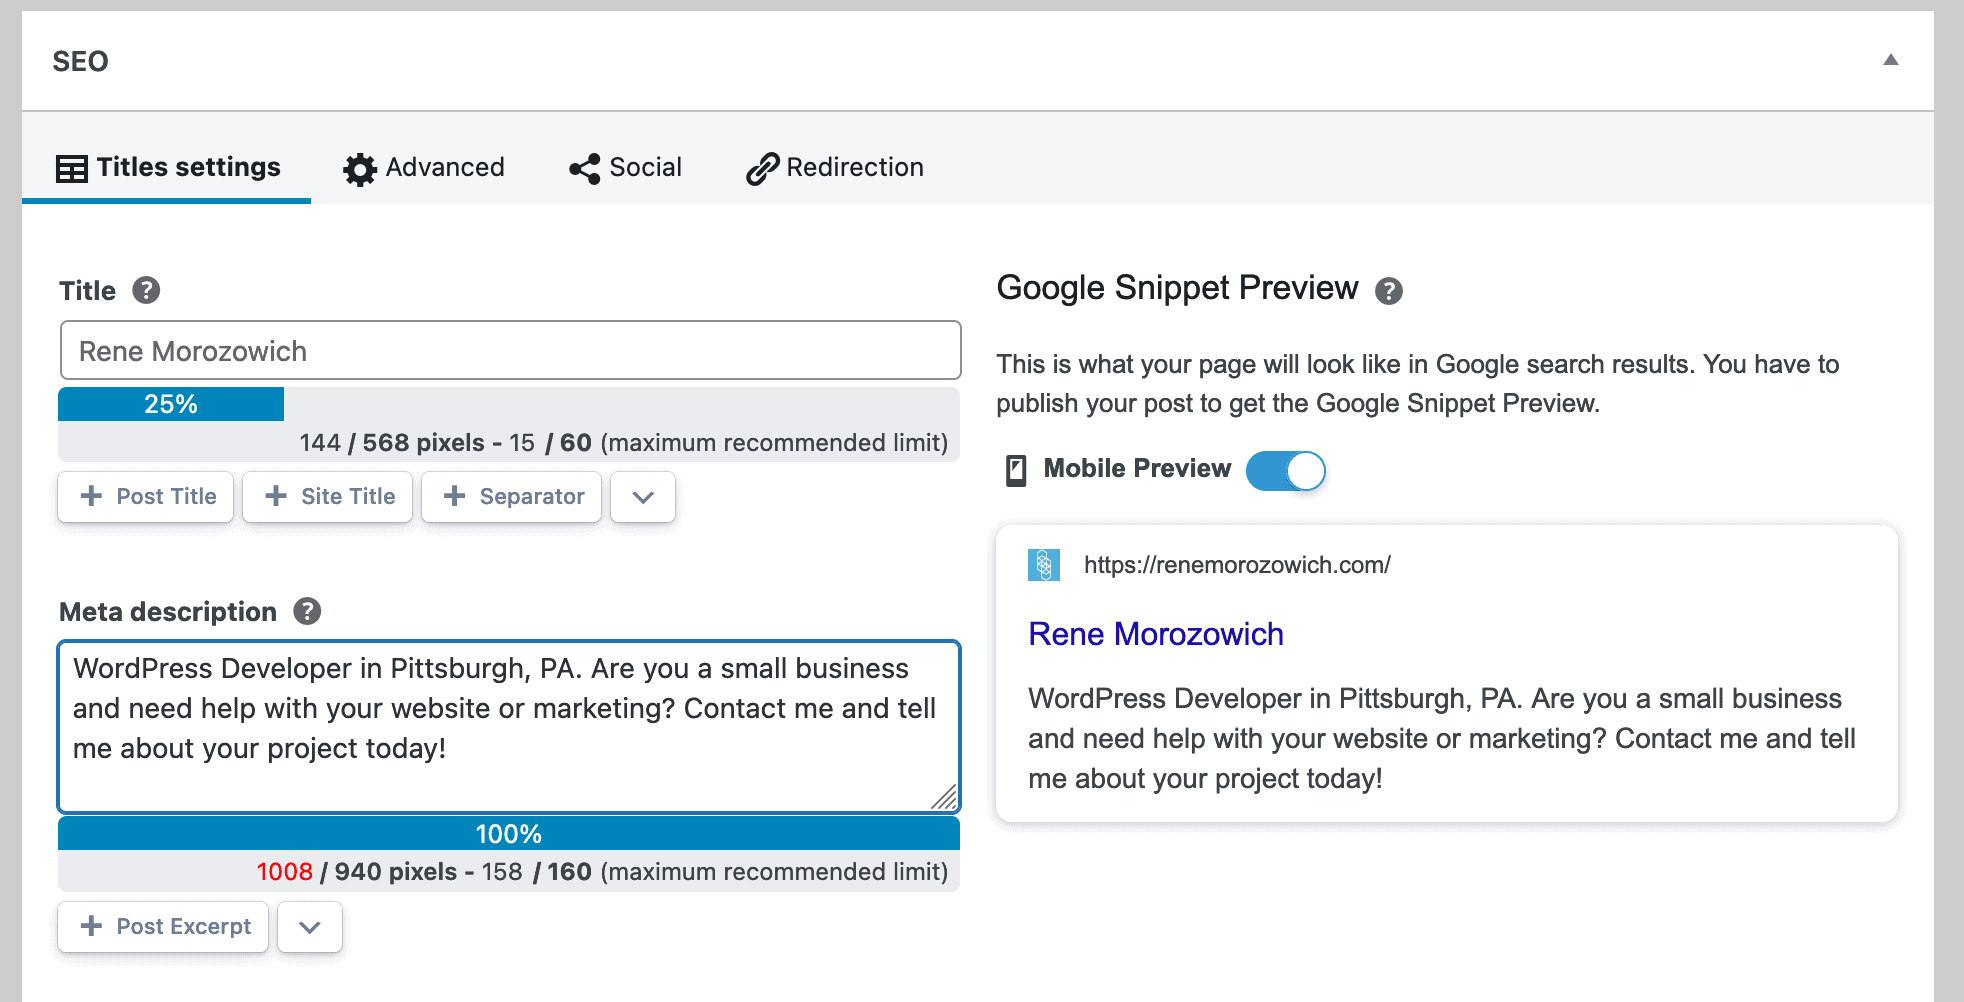Insert the Post Title variable
The height and width of the screenshot is (1002, 1964).
(x=146, y=497)
